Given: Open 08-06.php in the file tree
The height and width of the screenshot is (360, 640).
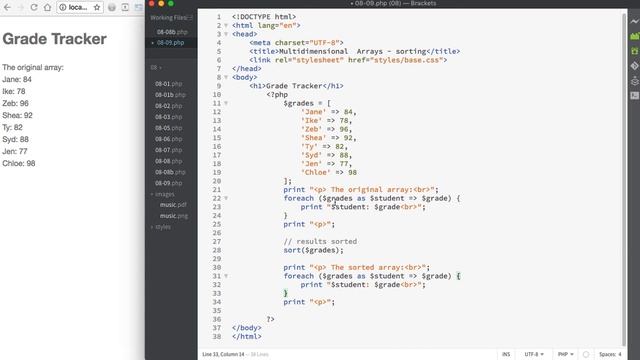Looking at the screenshot, I should point(168,139).
